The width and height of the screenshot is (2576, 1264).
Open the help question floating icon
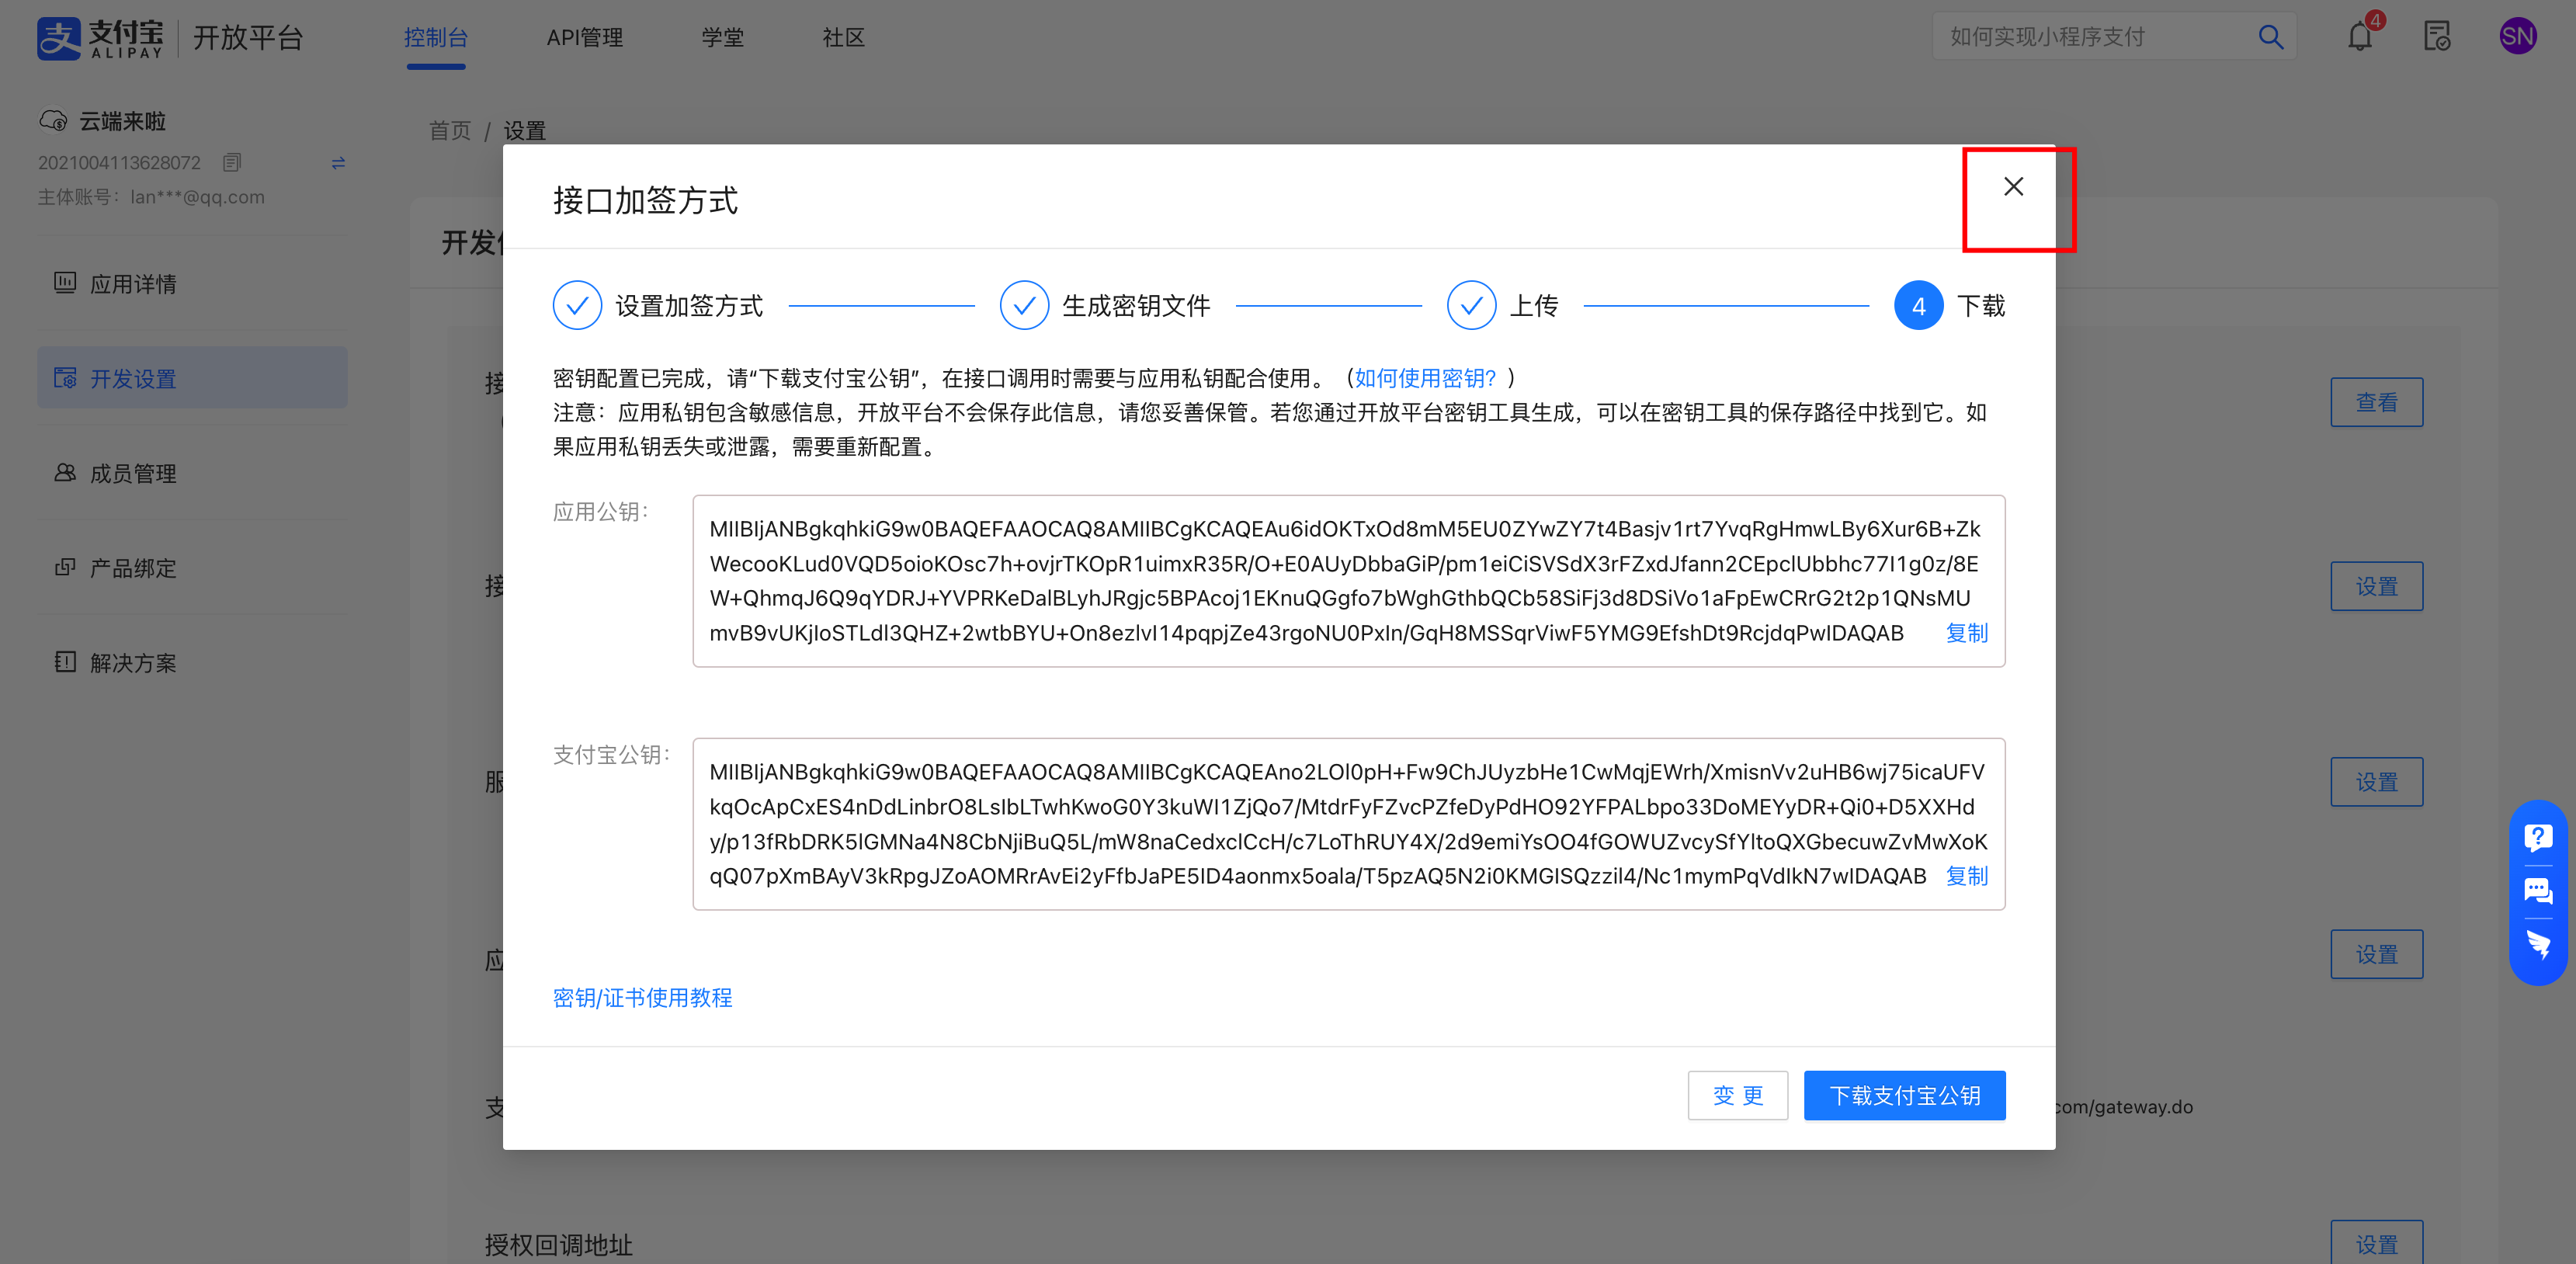click(2538, 837)
